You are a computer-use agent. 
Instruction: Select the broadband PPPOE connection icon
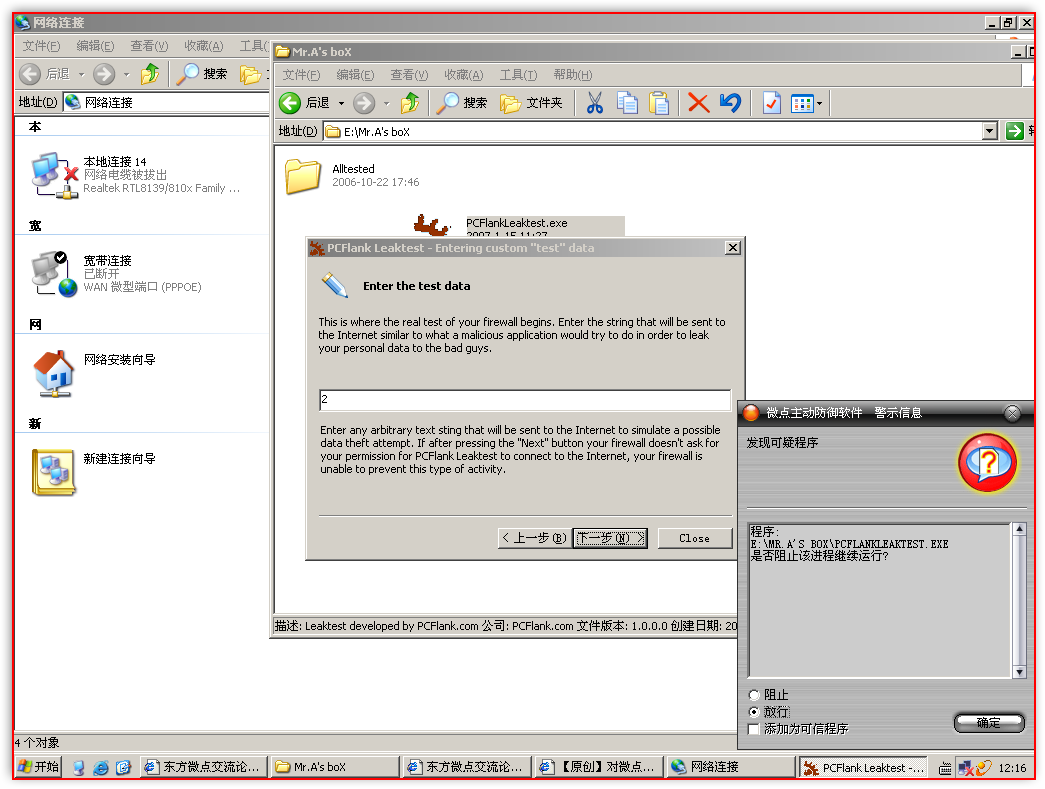[53, 274]
